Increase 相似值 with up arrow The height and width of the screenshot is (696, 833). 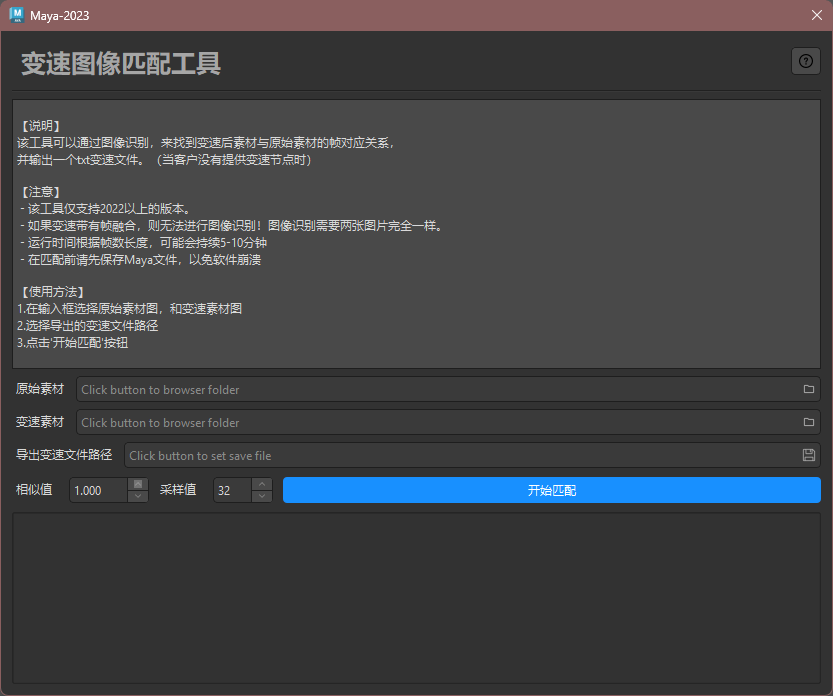point(138,484)
